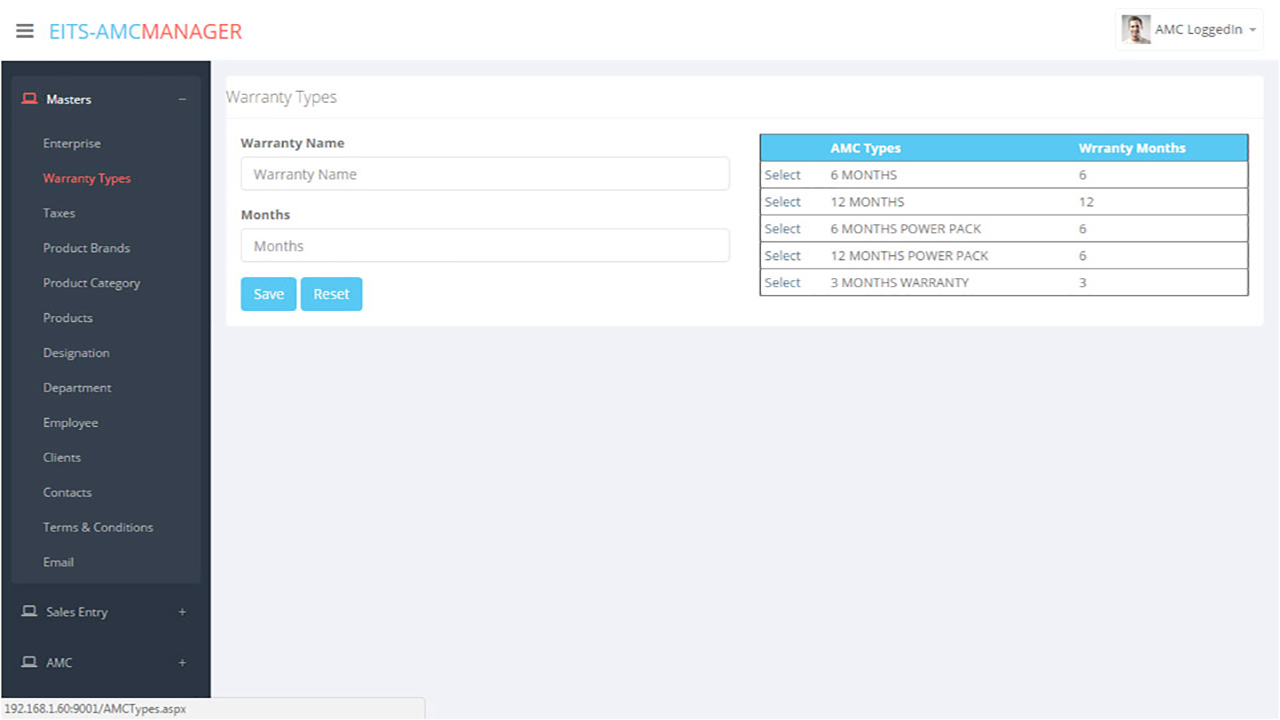The image size is (1280, 720).
Task: Open the Clients page
Action: 62,457
